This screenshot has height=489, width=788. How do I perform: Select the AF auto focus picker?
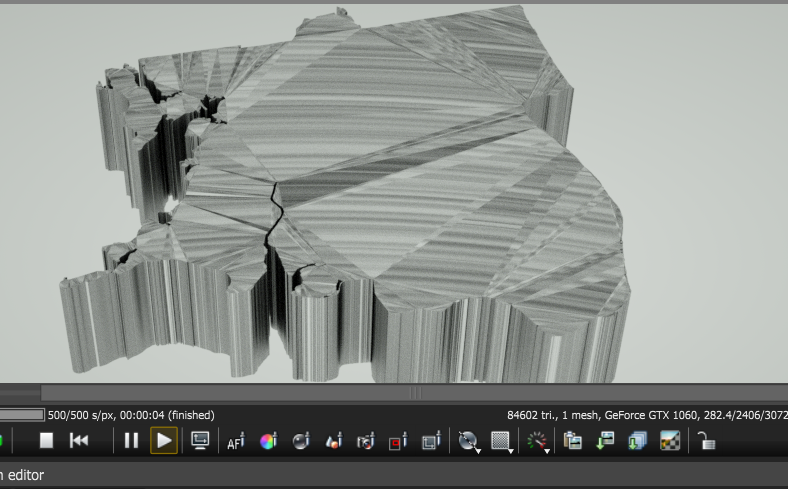[x=236, y=441]
